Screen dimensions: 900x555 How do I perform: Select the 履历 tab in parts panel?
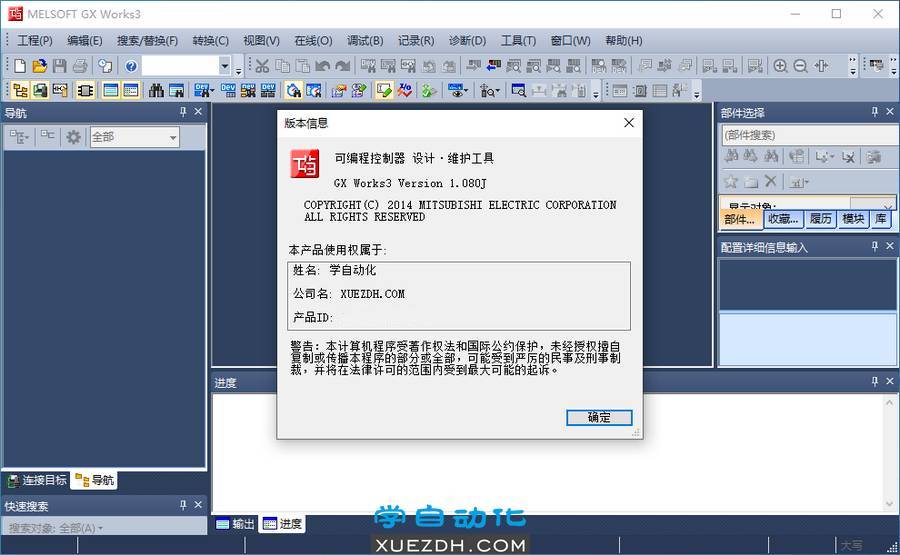tap(821, 219)
